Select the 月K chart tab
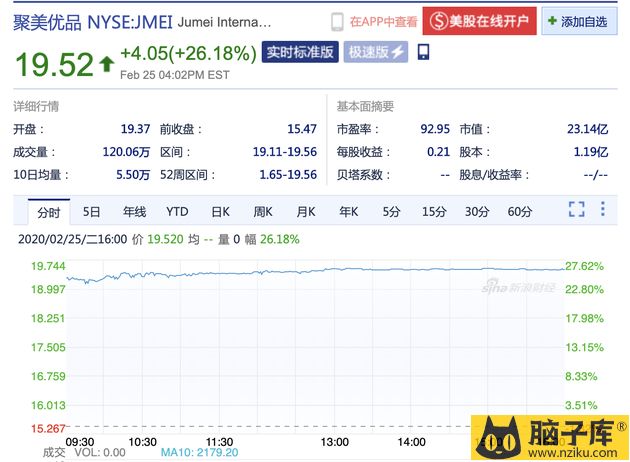Image resolution: width=630 pixels, height=462 pixels. [306, 212]
